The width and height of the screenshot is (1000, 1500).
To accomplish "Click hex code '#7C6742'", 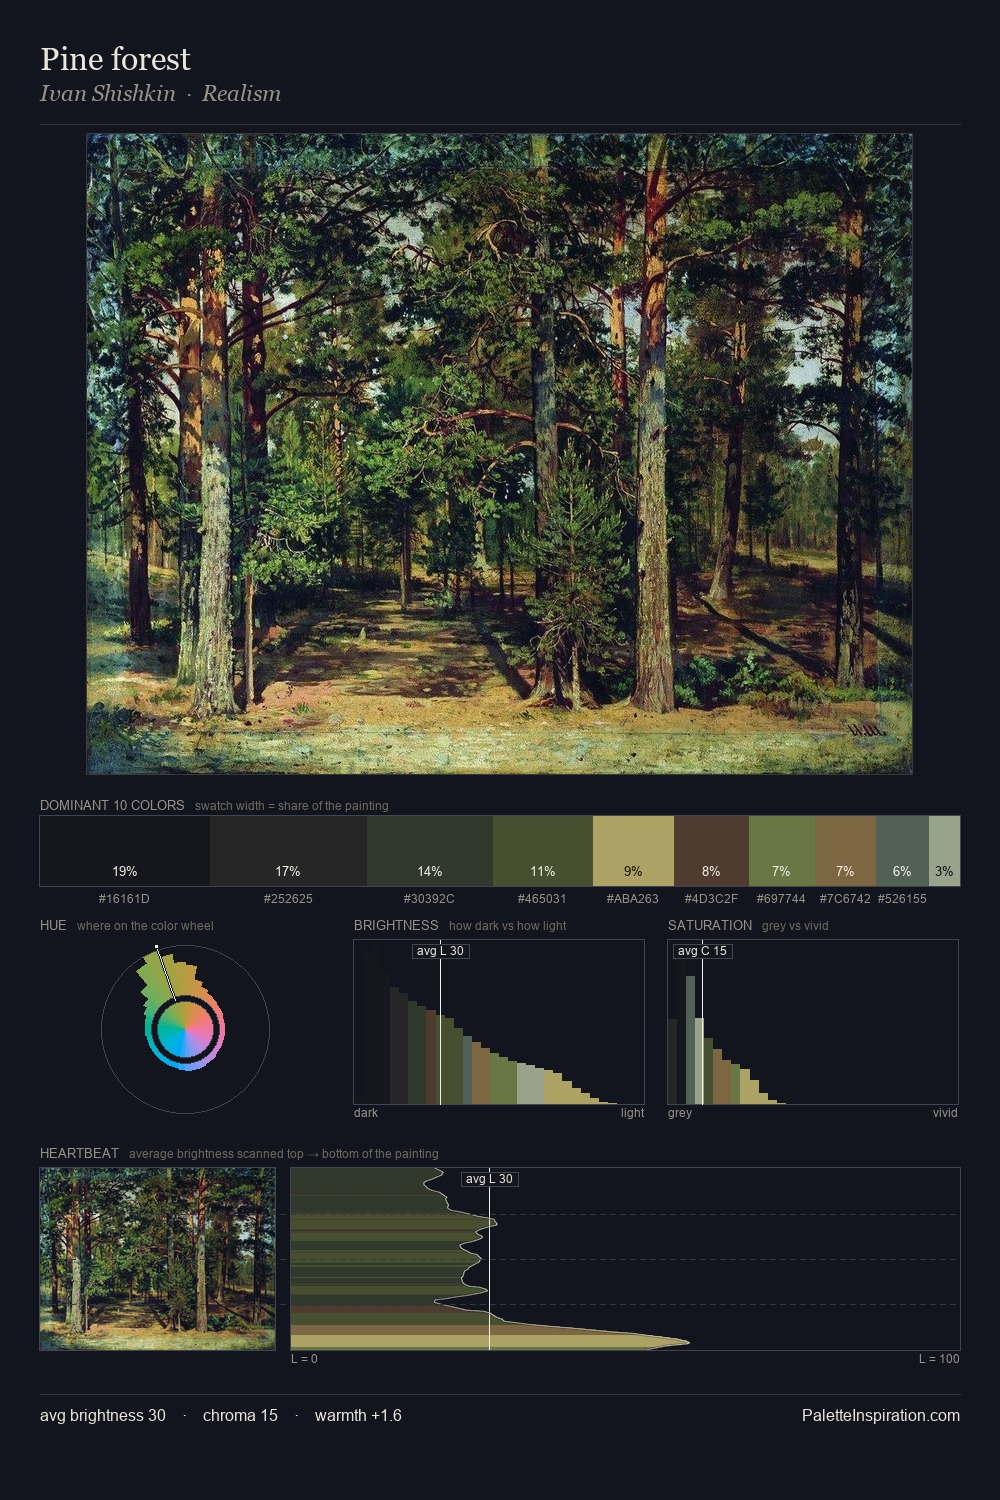I will click(845, 898).
